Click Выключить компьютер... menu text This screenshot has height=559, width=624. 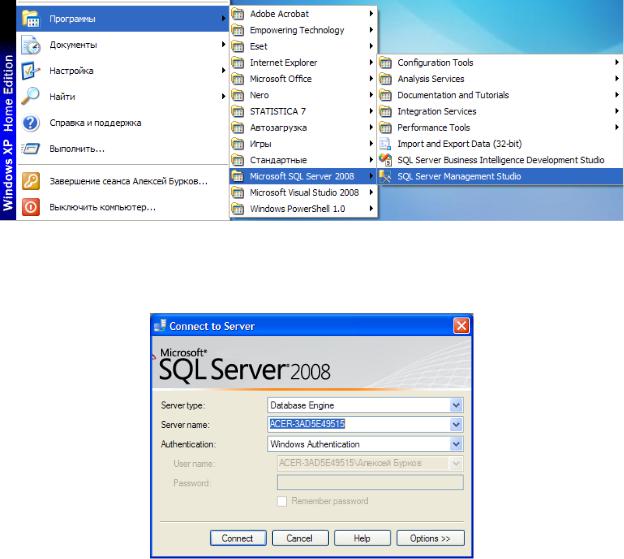[x=102, y=207]
